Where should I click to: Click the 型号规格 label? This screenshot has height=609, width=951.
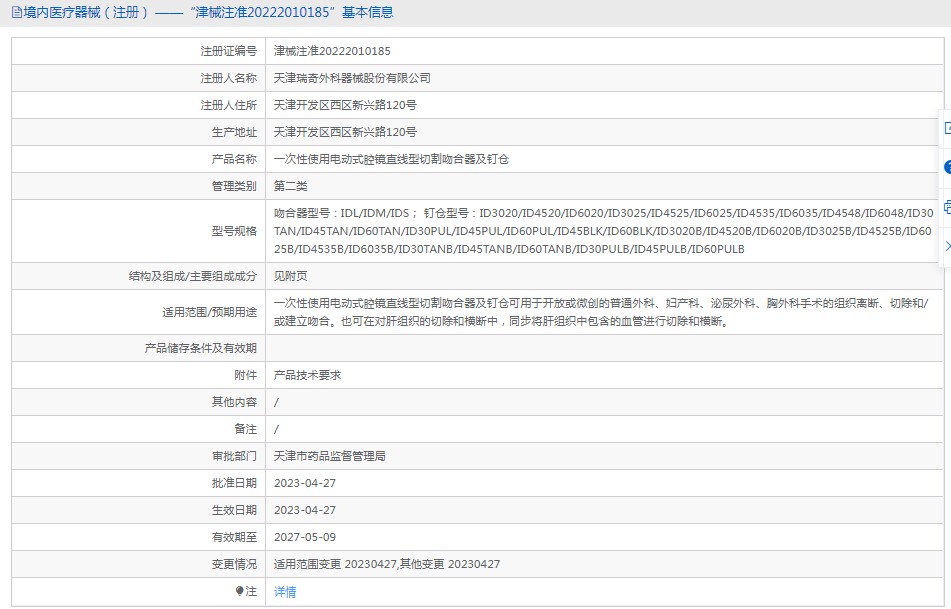(x=234, y=230)
